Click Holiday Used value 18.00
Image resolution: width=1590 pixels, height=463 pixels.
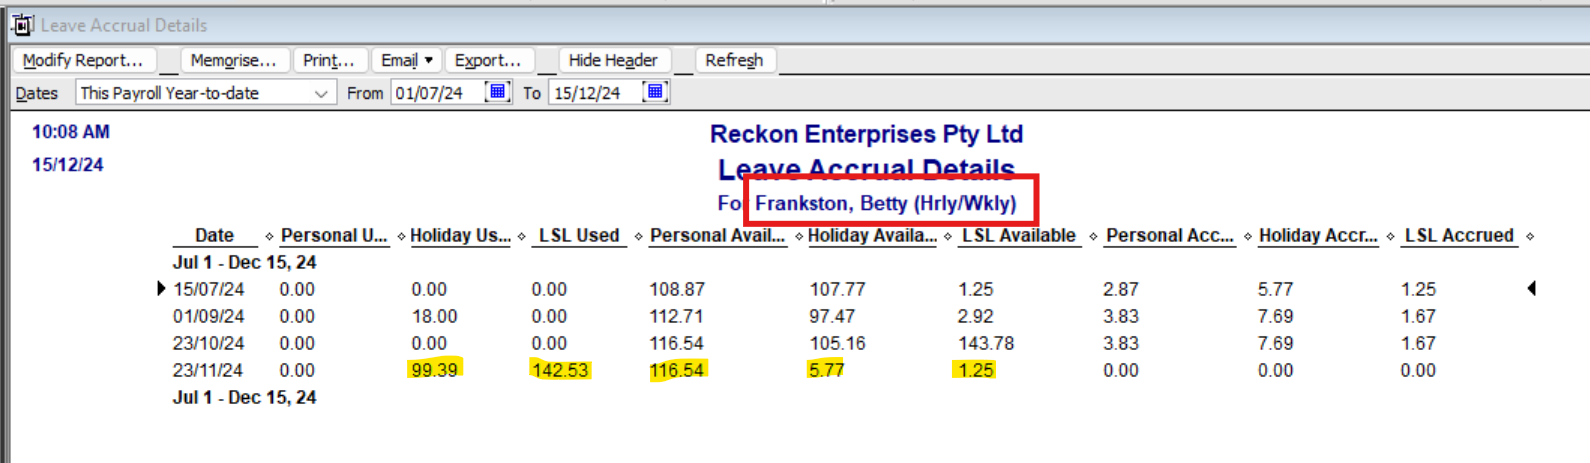point(434,316)
